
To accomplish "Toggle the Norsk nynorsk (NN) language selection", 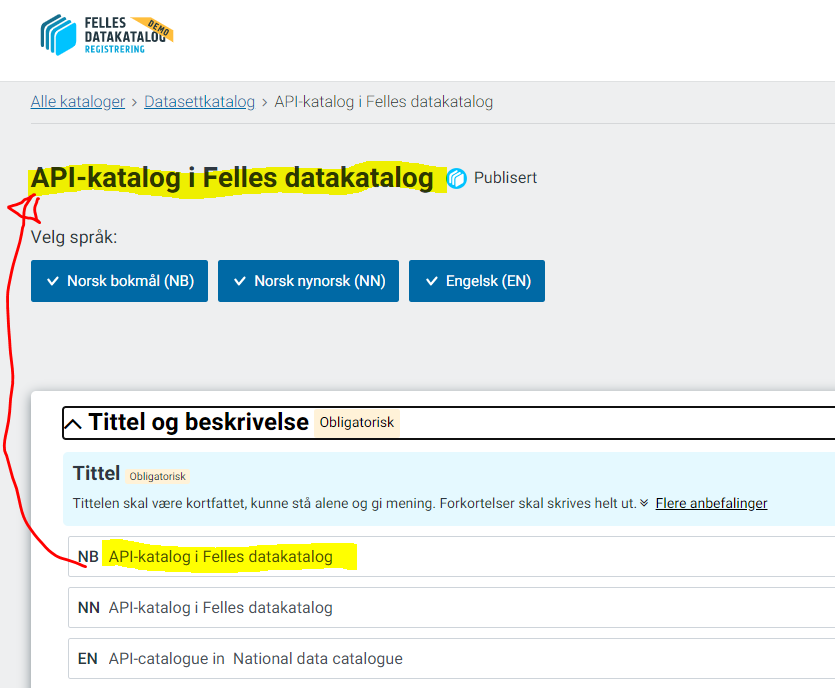I will point(307,280).
